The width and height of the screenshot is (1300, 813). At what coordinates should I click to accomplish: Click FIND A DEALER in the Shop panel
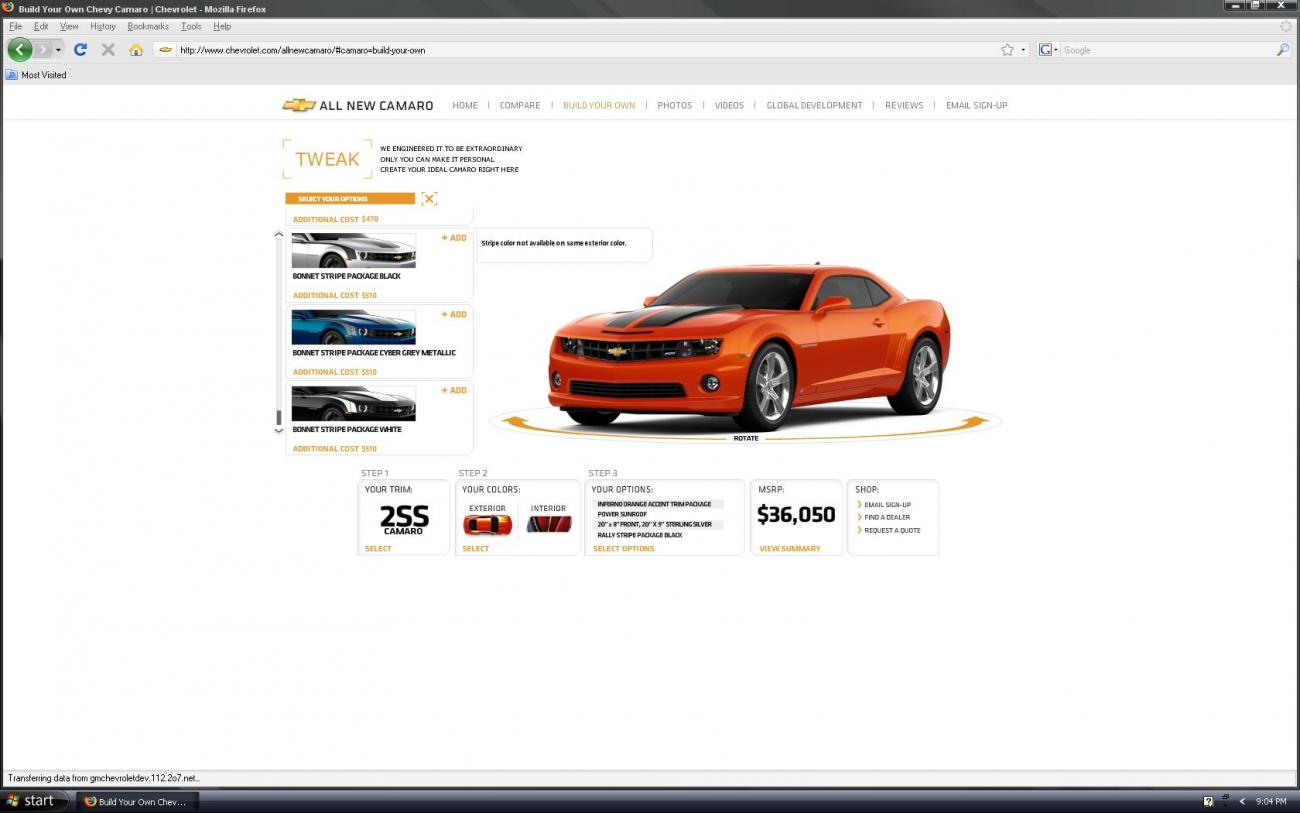[x=887, y=517]
